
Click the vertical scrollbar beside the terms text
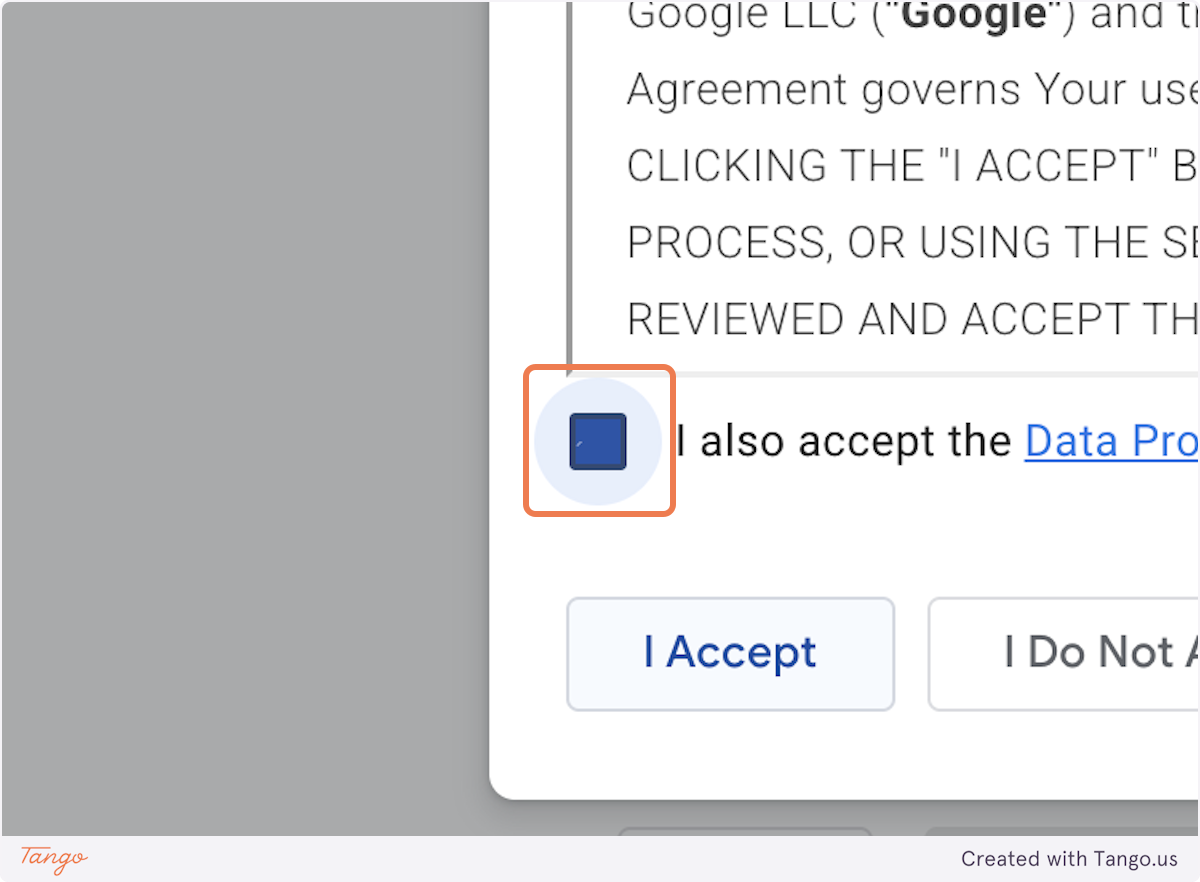[x=570, y=180]
